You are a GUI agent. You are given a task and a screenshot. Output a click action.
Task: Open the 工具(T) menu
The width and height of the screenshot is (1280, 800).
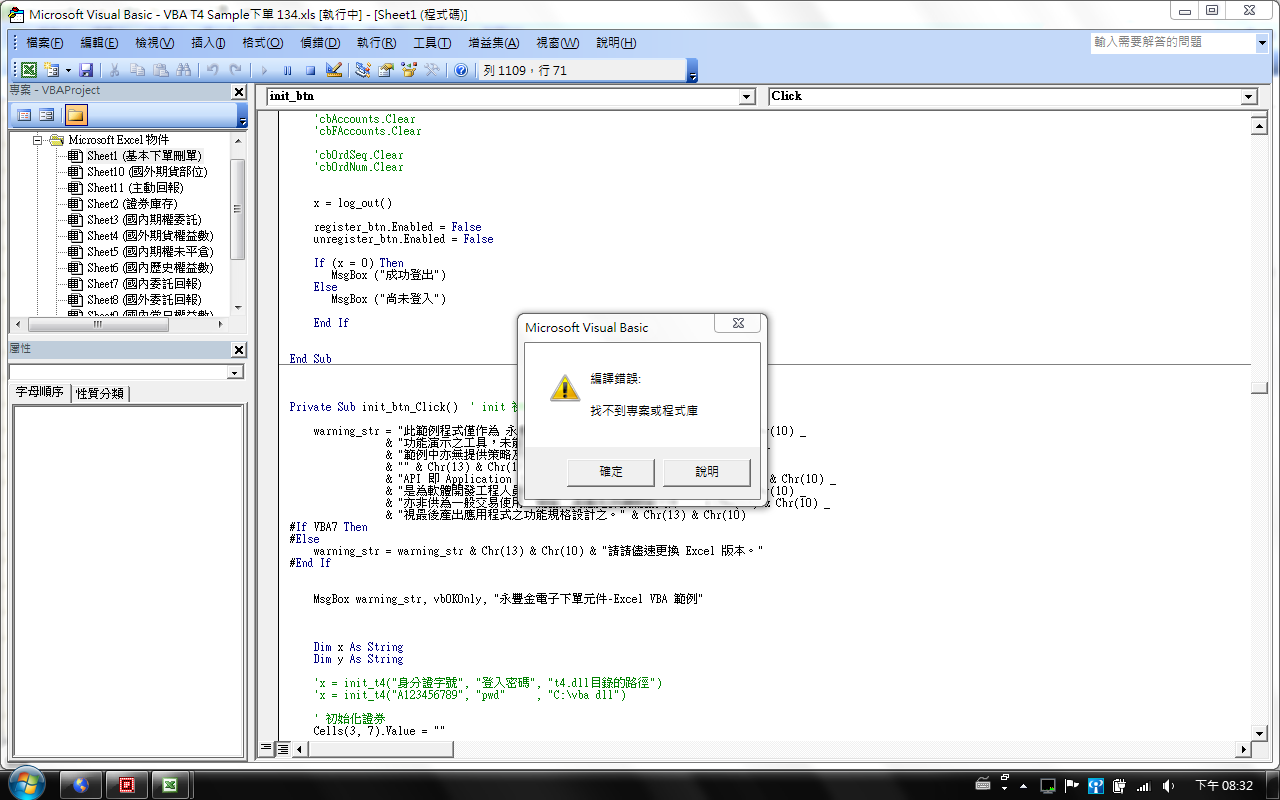coord(432,43)
